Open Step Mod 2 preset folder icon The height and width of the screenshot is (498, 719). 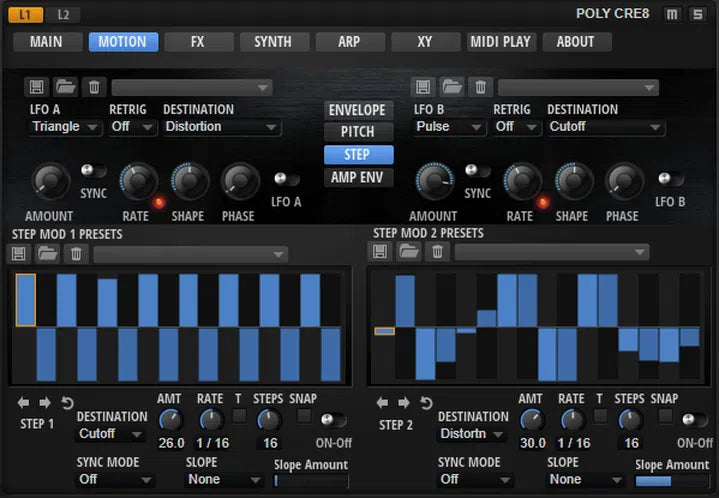[409, 252]
